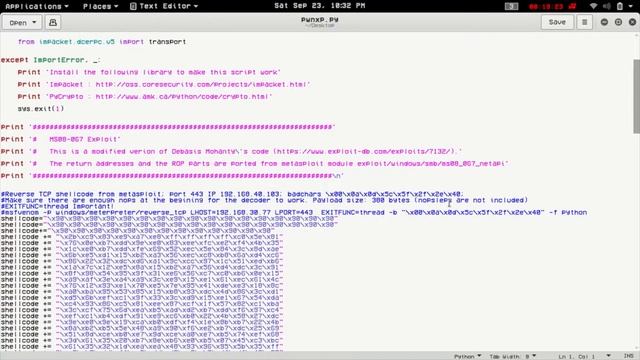The height and width of the screenshot is (360, 640).
Task: Click the '#Reverse TCP shellcode from metasploit' comment
Action: tap(232, 194)
